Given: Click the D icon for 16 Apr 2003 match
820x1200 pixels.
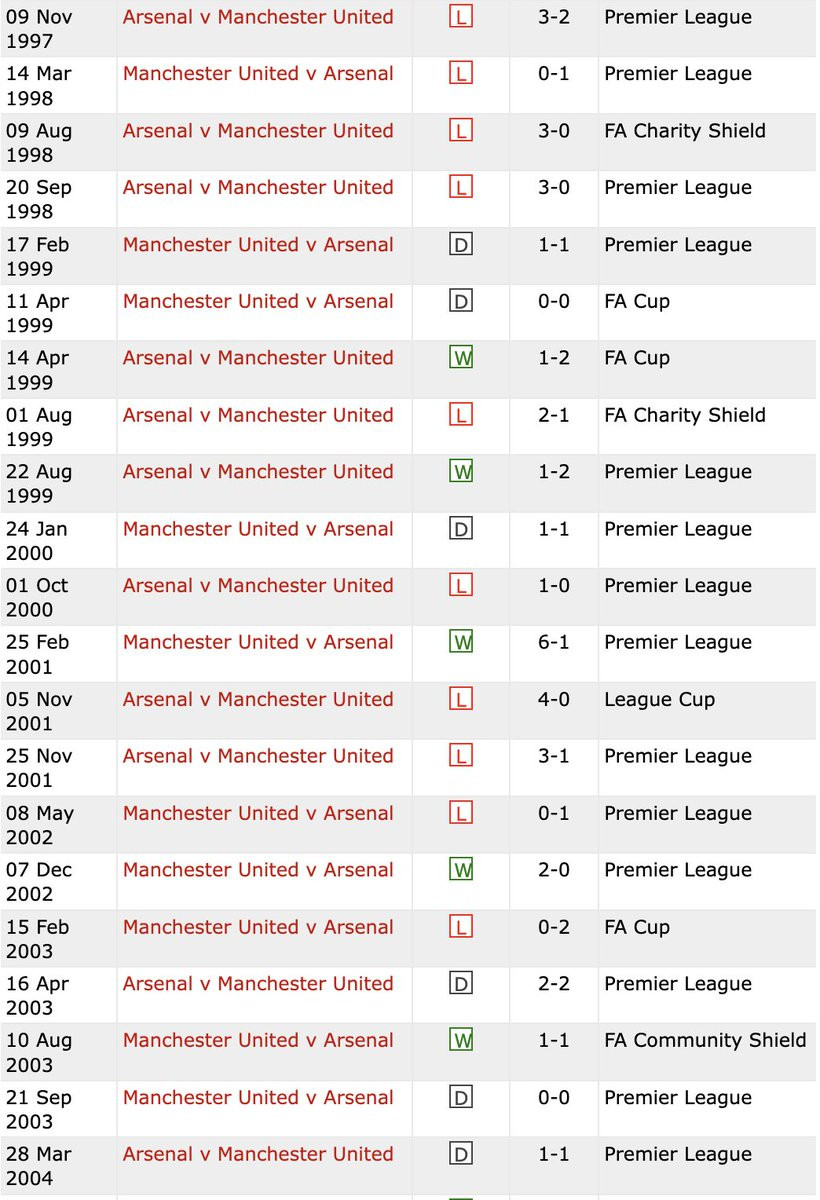Looking at the screenshot, I should click(460, 984).
